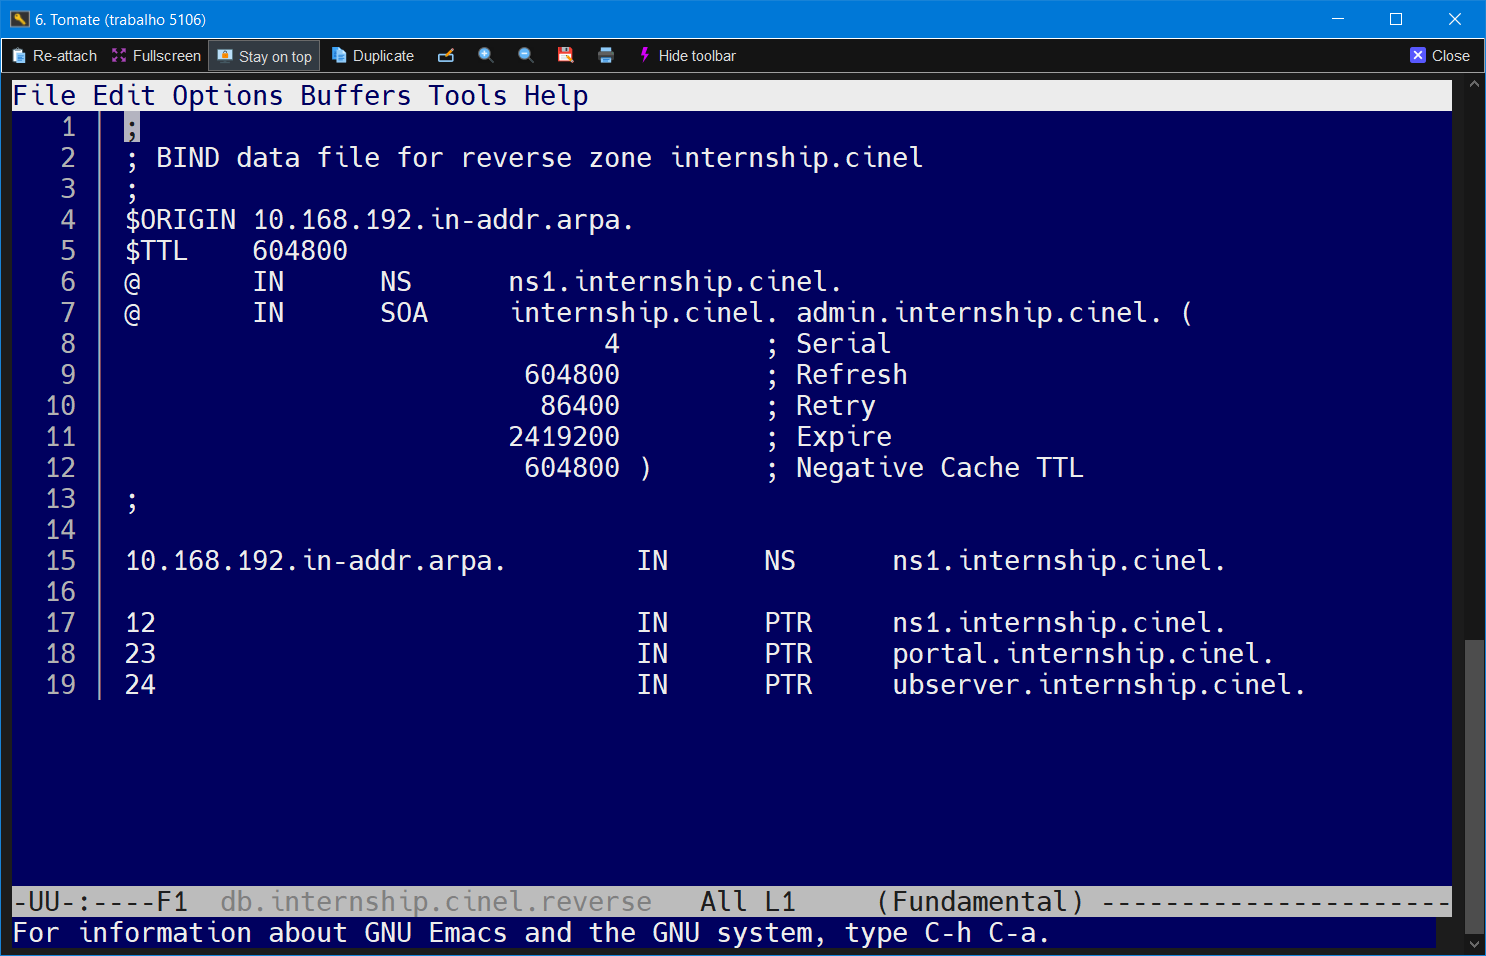Viewport: 1486px width, 956px height.
Task: Expand the Options menu
Action: pos(228,96)
